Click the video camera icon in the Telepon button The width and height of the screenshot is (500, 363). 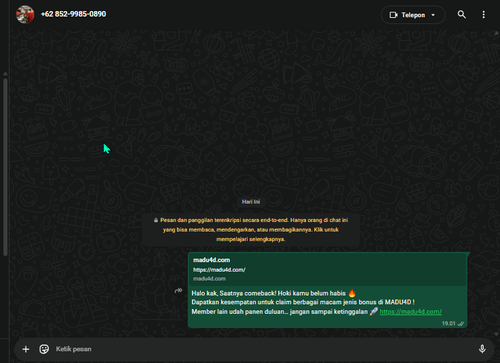coord(394,15)
